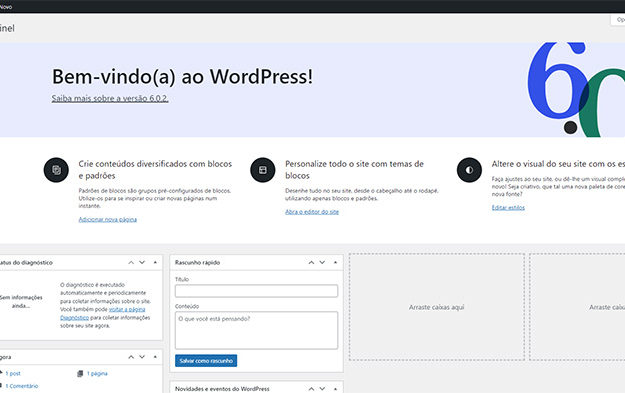Open 'Adicionar nova página' link
Image resolution: width=625 pixels, height=393 pixels.
click(108, 219)
